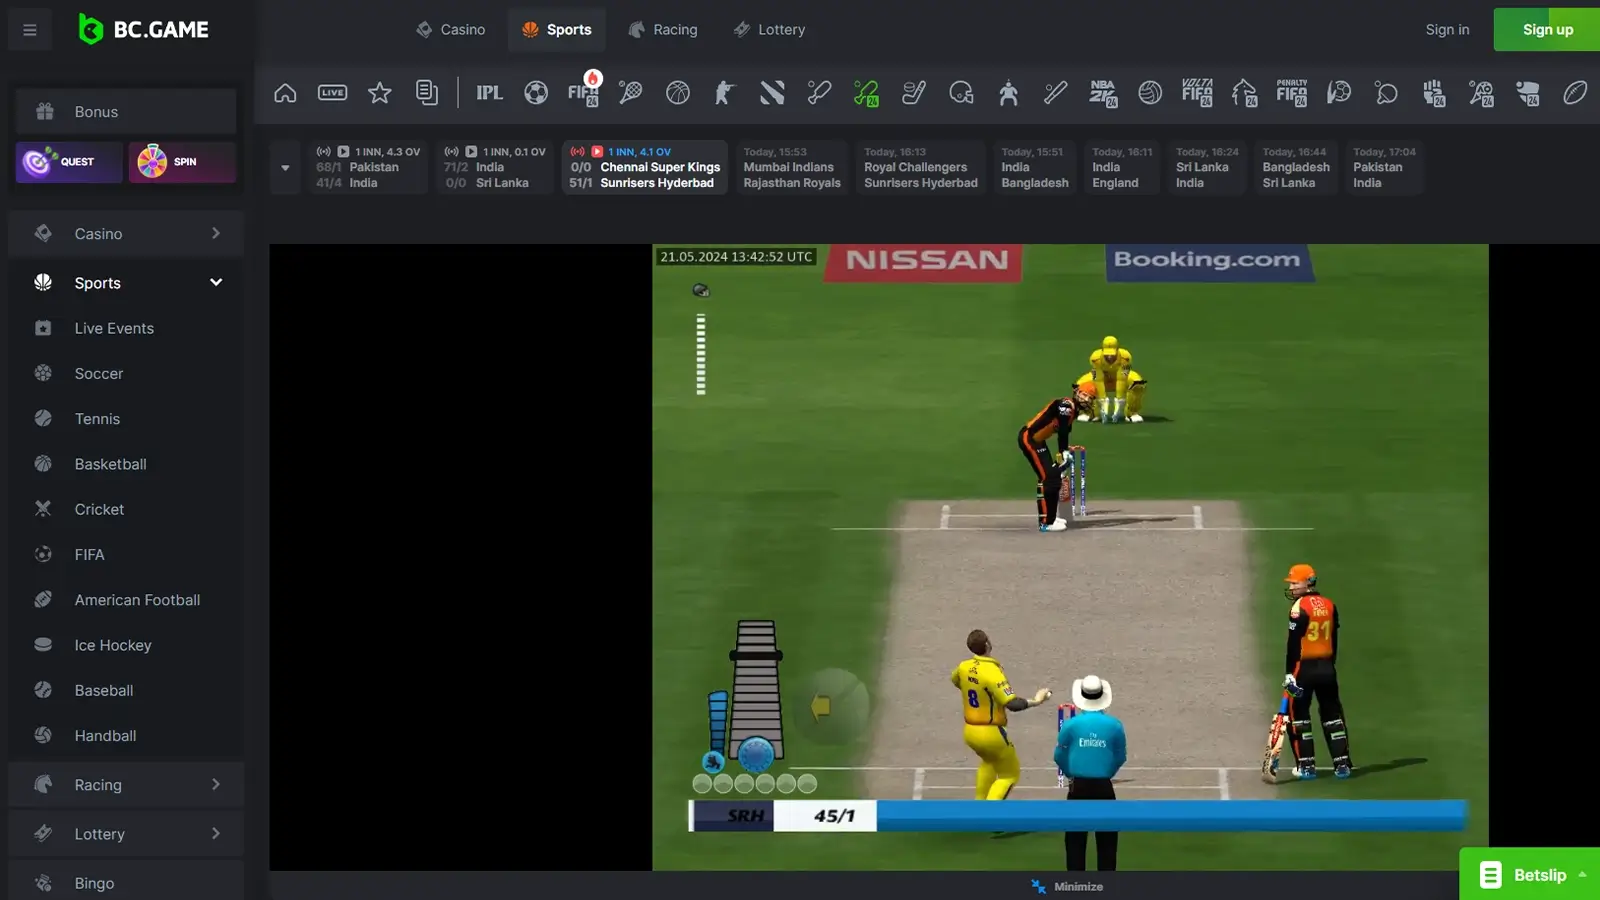1600x900 pixels.
Task: Select live match Pakistan vs India
Action: pyautogui.click(x=368, y=167)
